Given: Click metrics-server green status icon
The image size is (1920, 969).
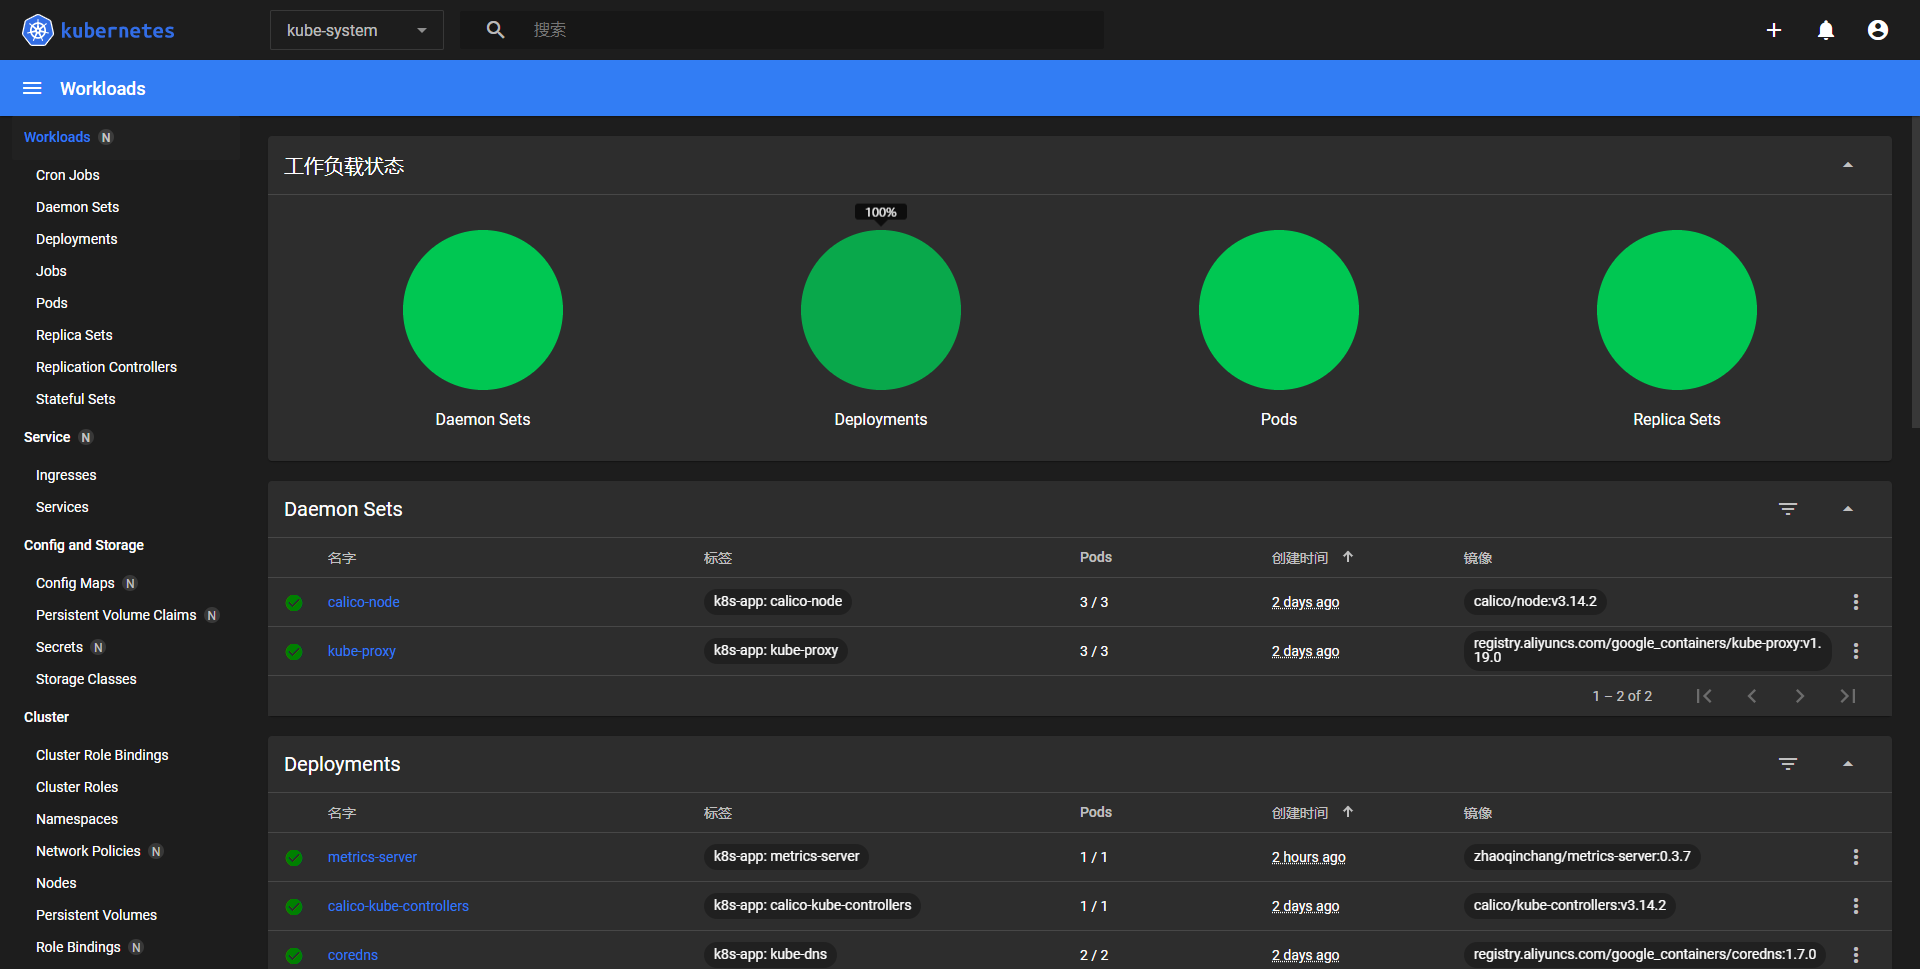Looking at the screenshot, I should pyautogui.click(x=294, y=857).
